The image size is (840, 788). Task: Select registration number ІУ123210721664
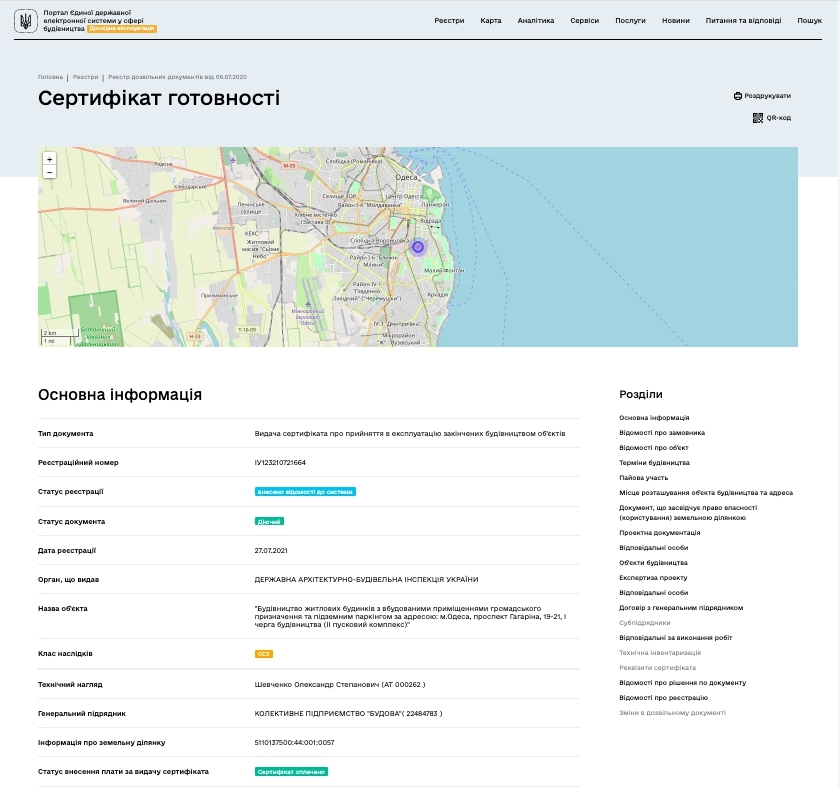[280, 463]
